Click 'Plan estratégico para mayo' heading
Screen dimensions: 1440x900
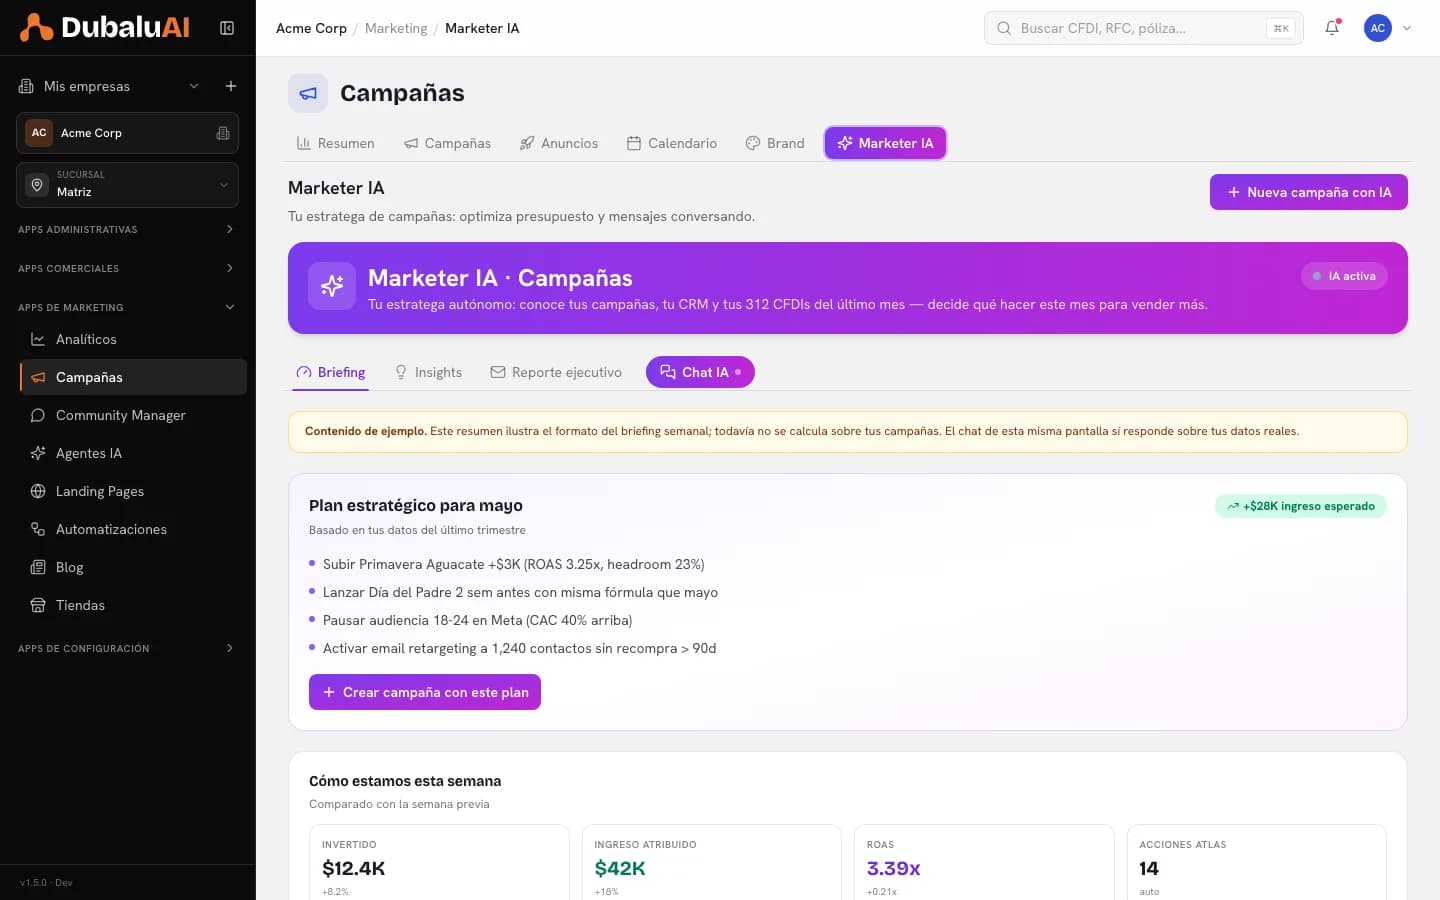coord(416,505)
